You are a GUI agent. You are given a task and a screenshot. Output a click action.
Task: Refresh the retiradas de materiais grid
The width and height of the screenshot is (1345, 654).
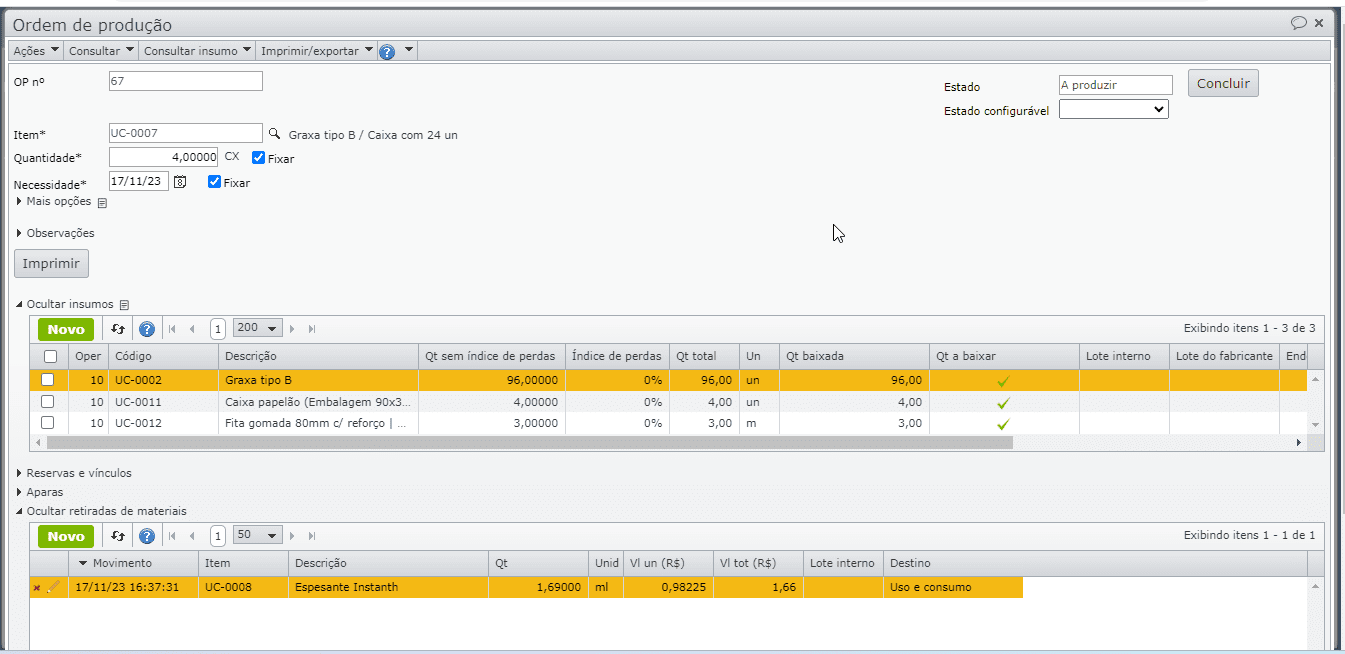[x=118, y=536]
